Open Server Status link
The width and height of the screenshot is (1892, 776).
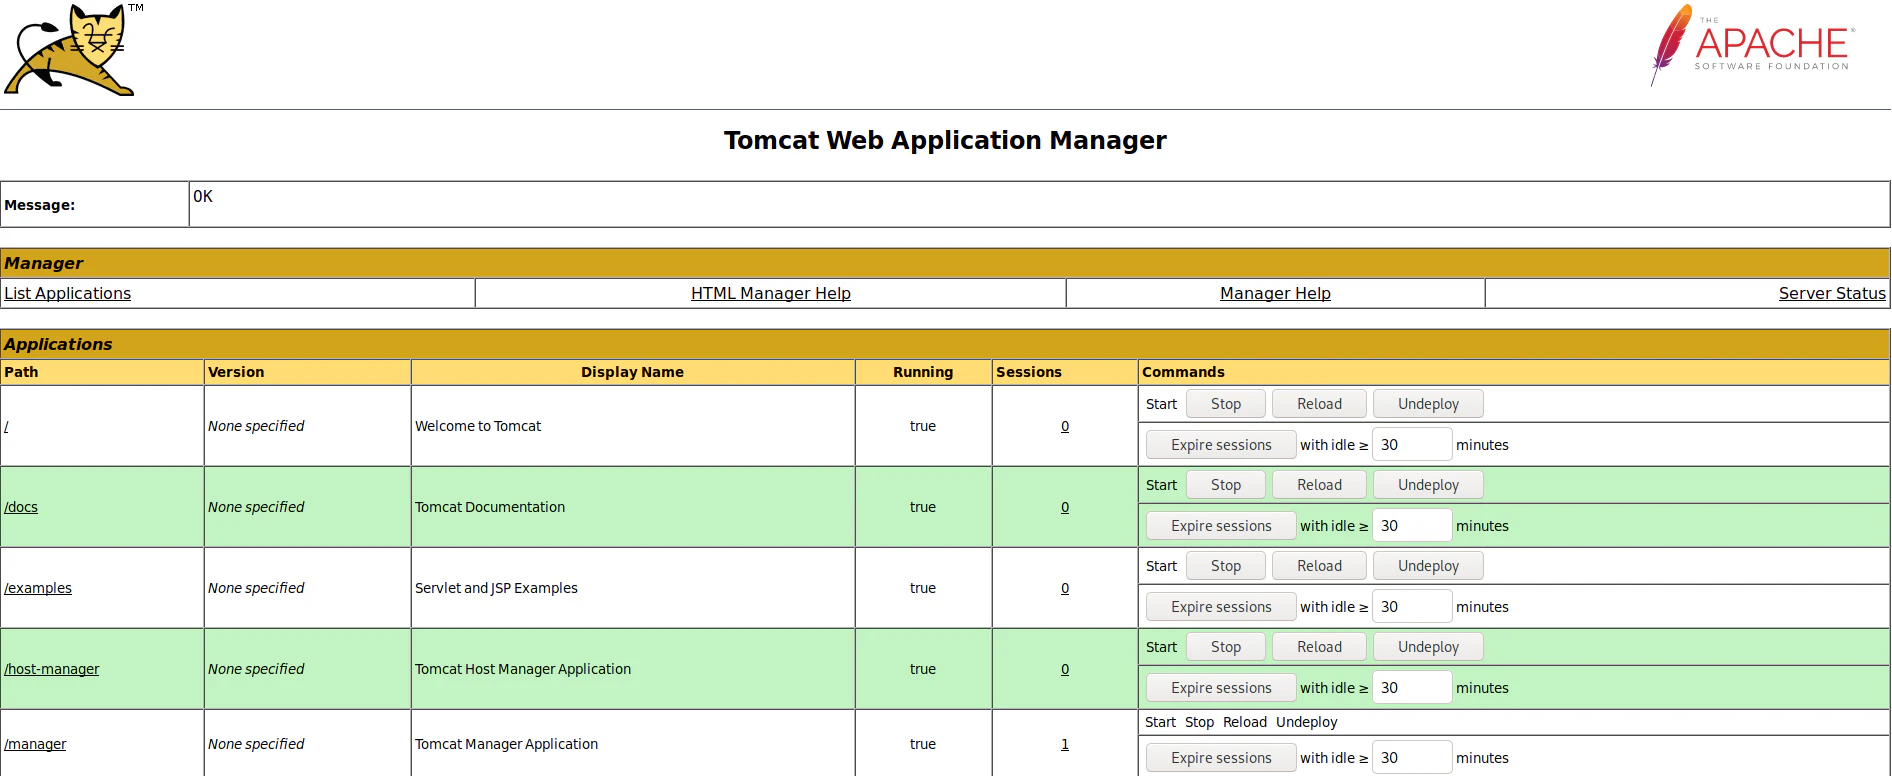[x=1832, y=293]
